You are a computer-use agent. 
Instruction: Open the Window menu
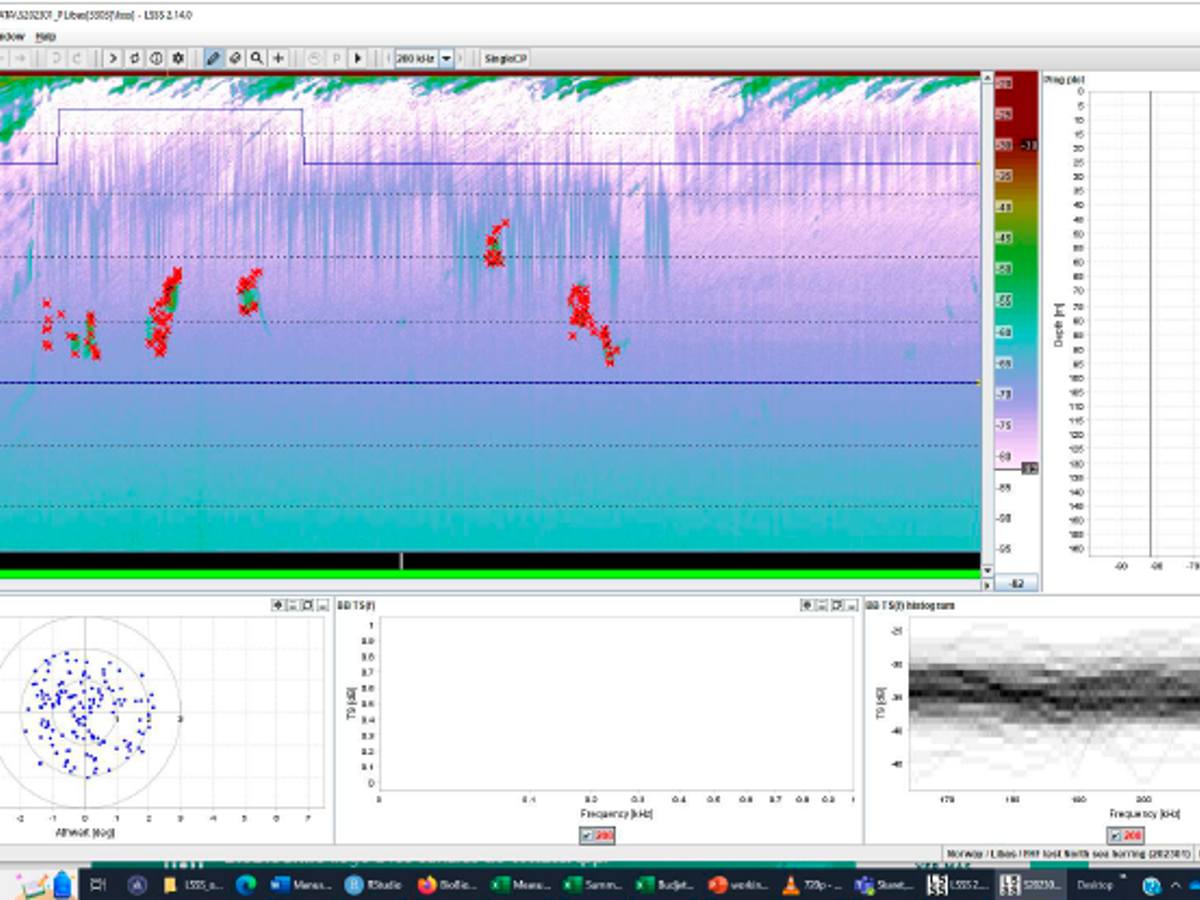tap(13, 36)
